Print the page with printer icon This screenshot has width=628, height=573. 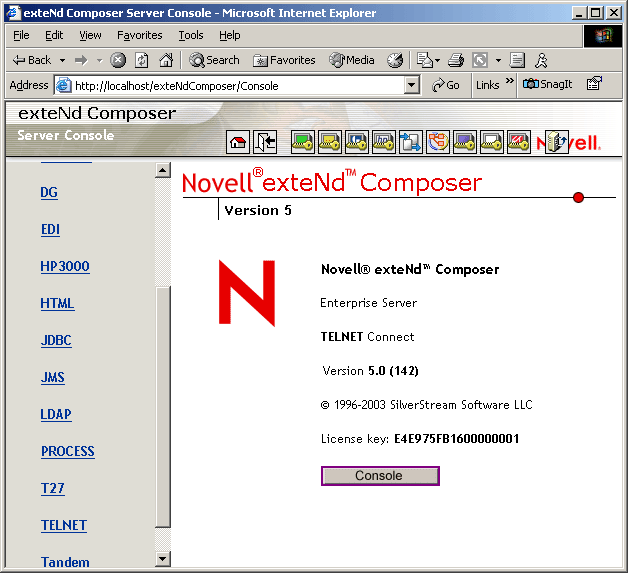(x=456, y=60)
